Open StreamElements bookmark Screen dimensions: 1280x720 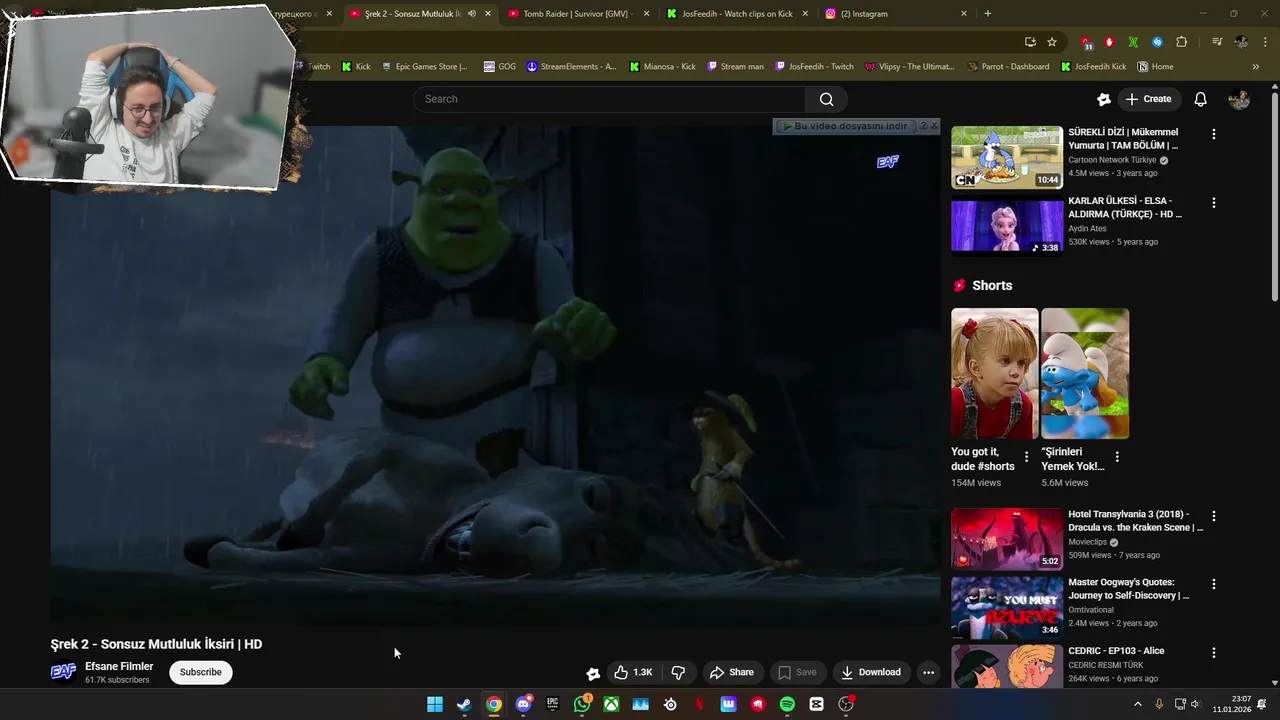click(571, 67)
